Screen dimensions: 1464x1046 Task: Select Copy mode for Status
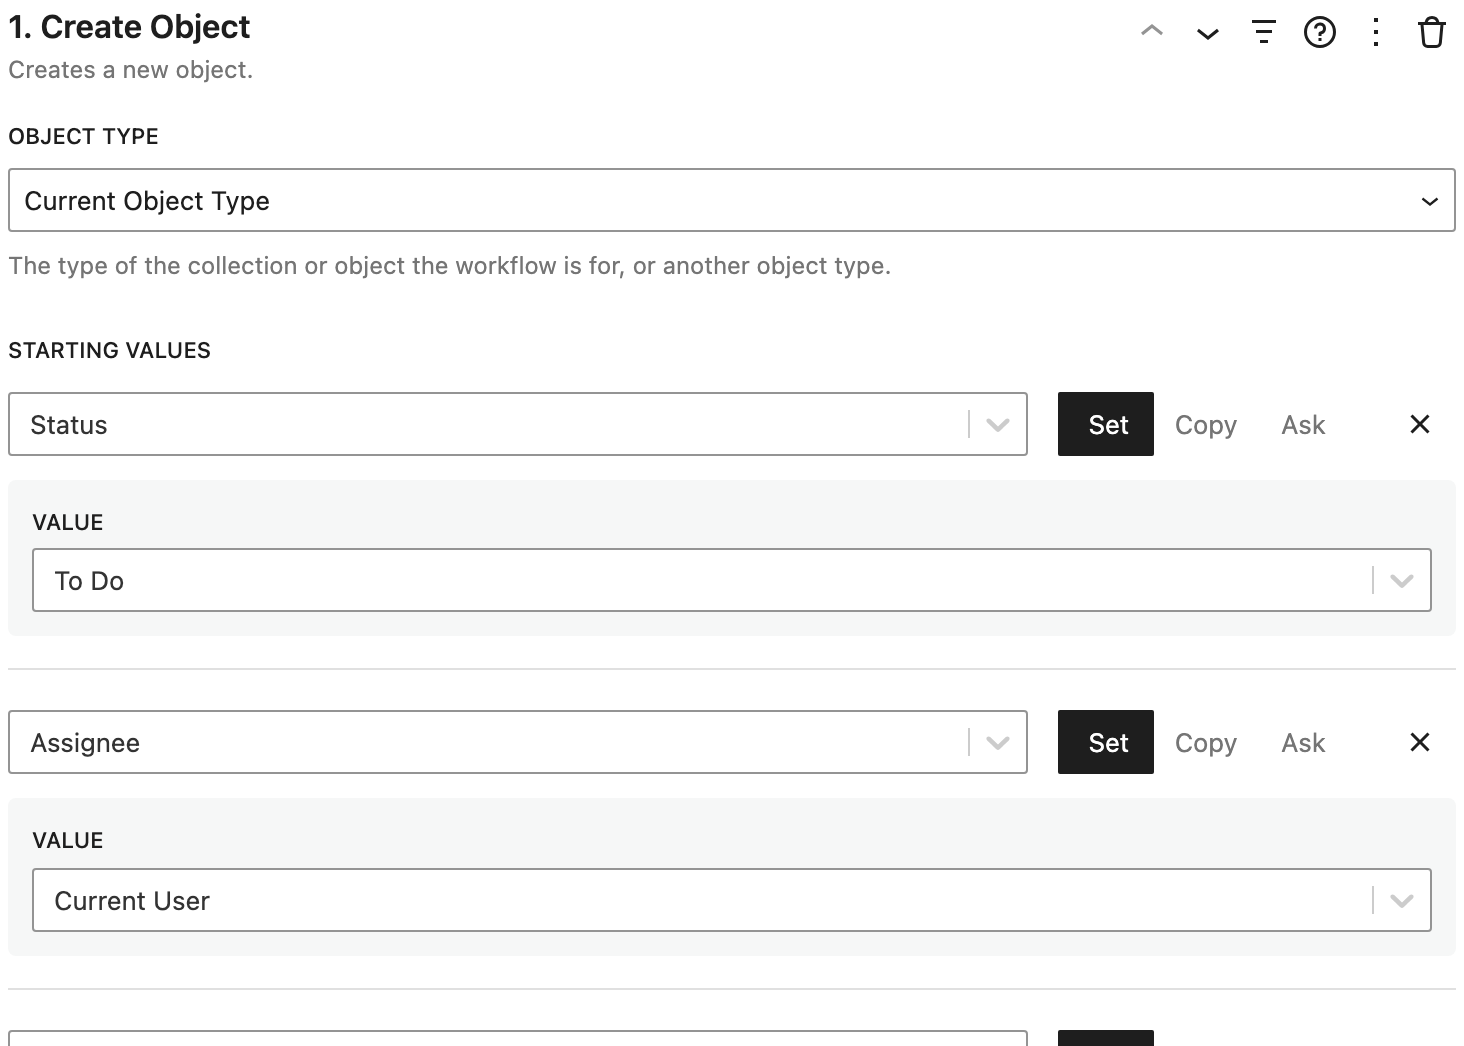tap(1206, 425)
